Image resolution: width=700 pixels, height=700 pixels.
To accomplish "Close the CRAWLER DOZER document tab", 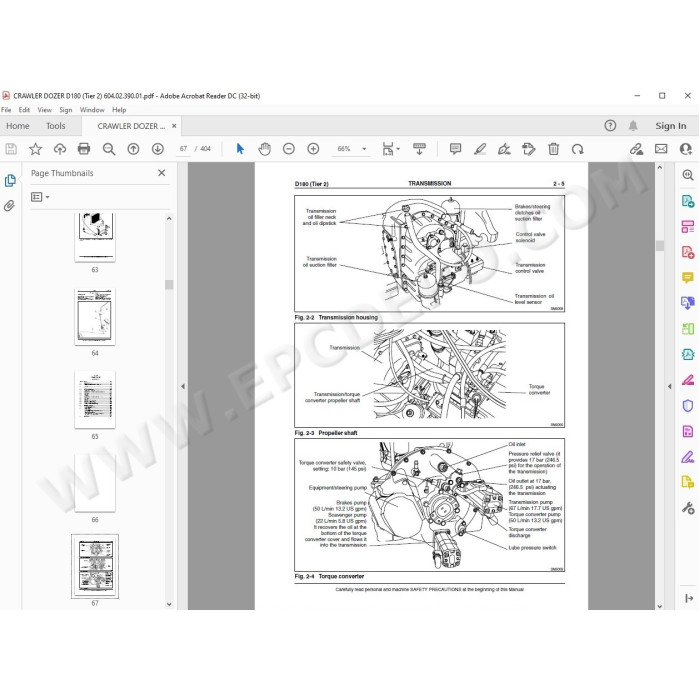I will tap(174, 126).
